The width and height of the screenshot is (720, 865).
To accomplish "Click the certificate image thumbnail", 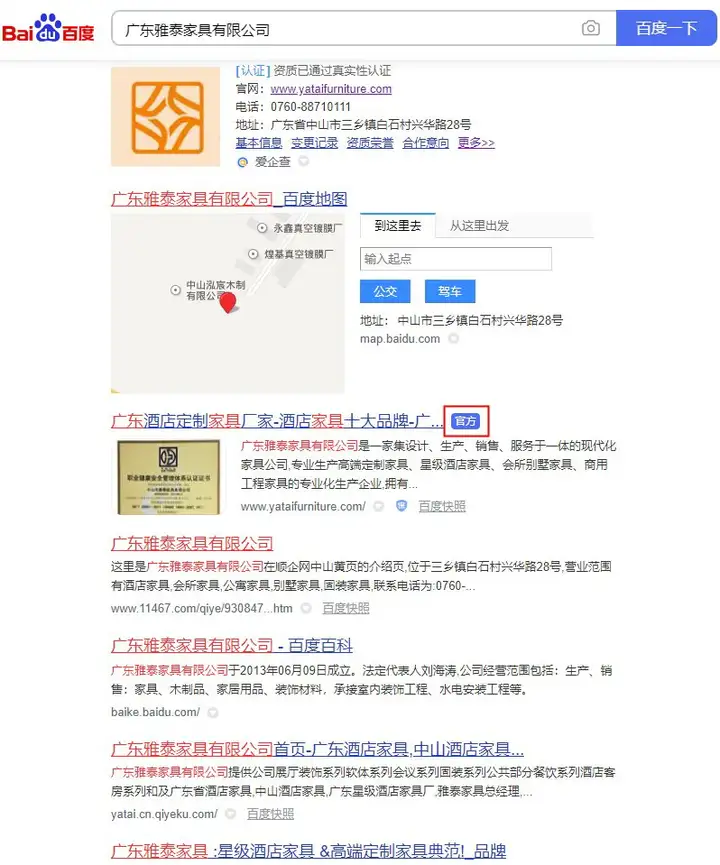I will [169, 477].
